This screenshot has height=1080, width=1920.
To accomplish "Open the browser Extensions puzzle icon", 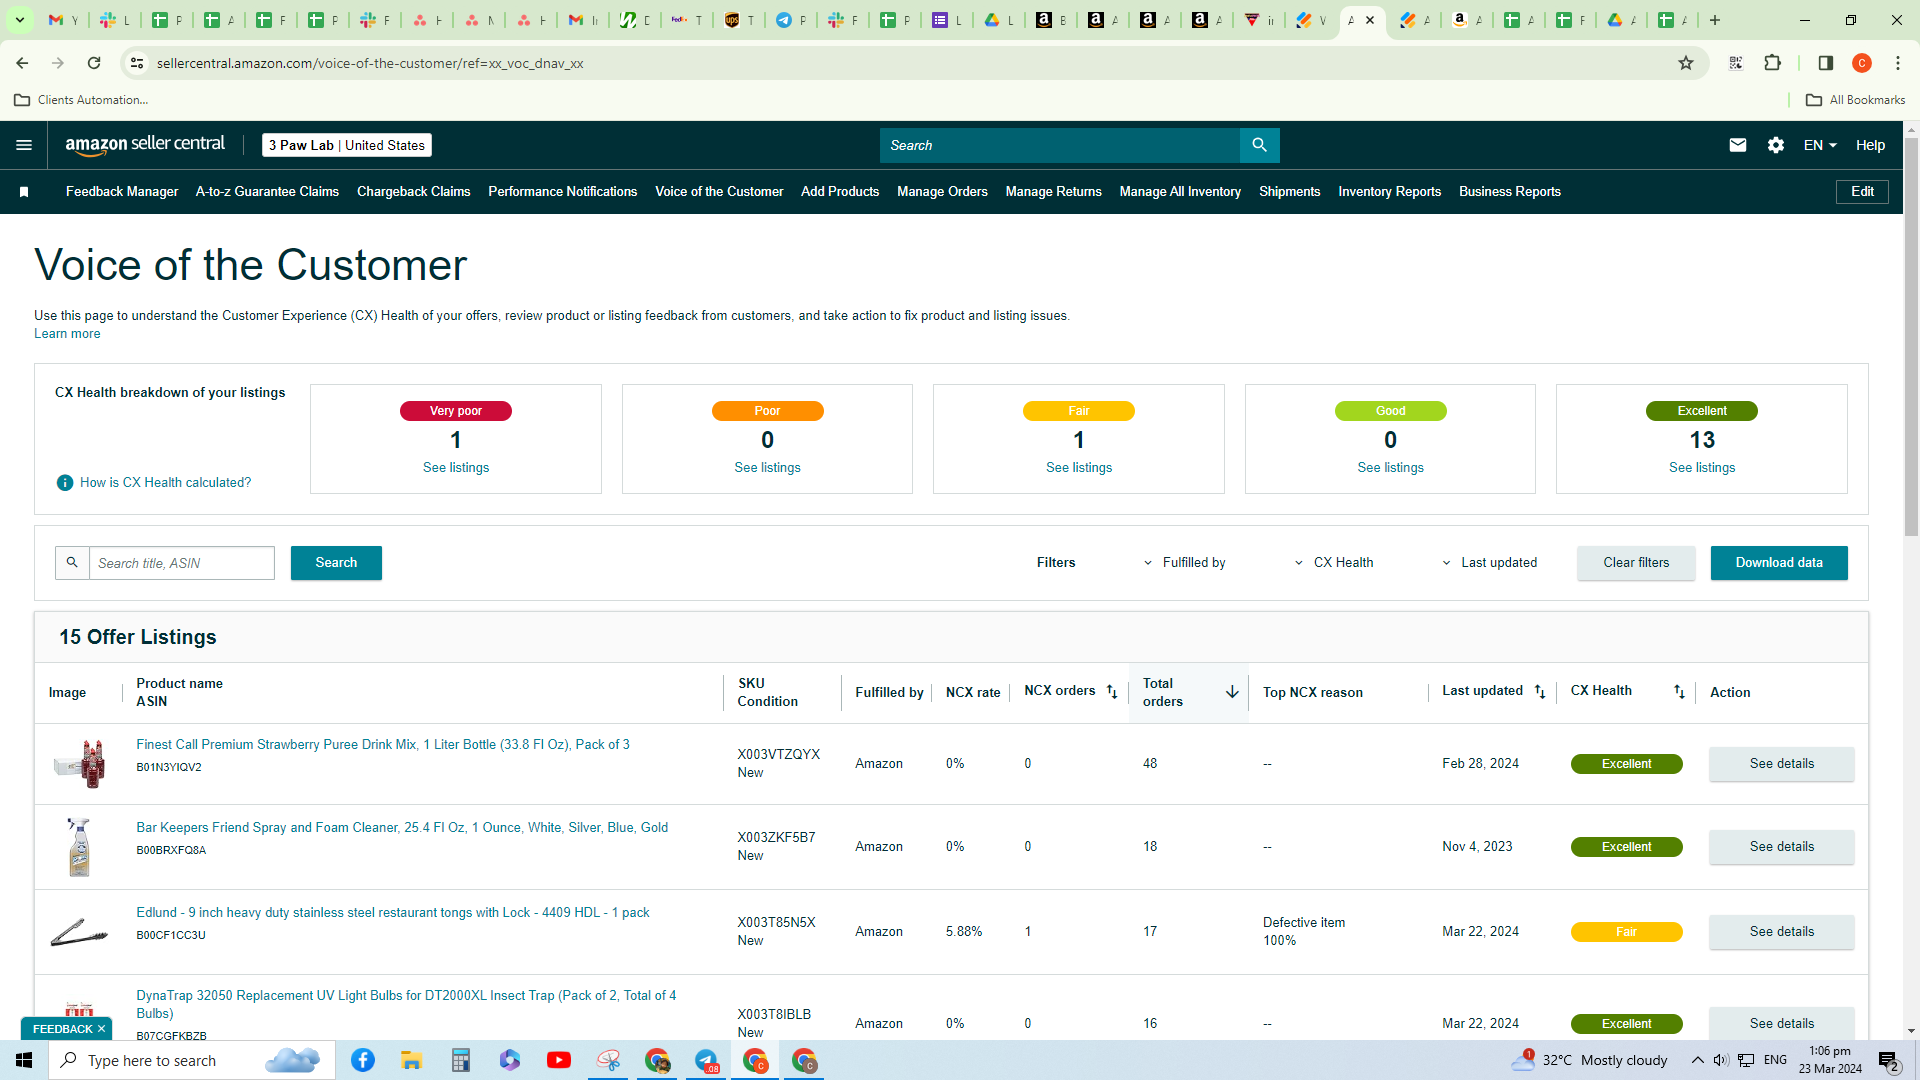I will pos(1773,63).
